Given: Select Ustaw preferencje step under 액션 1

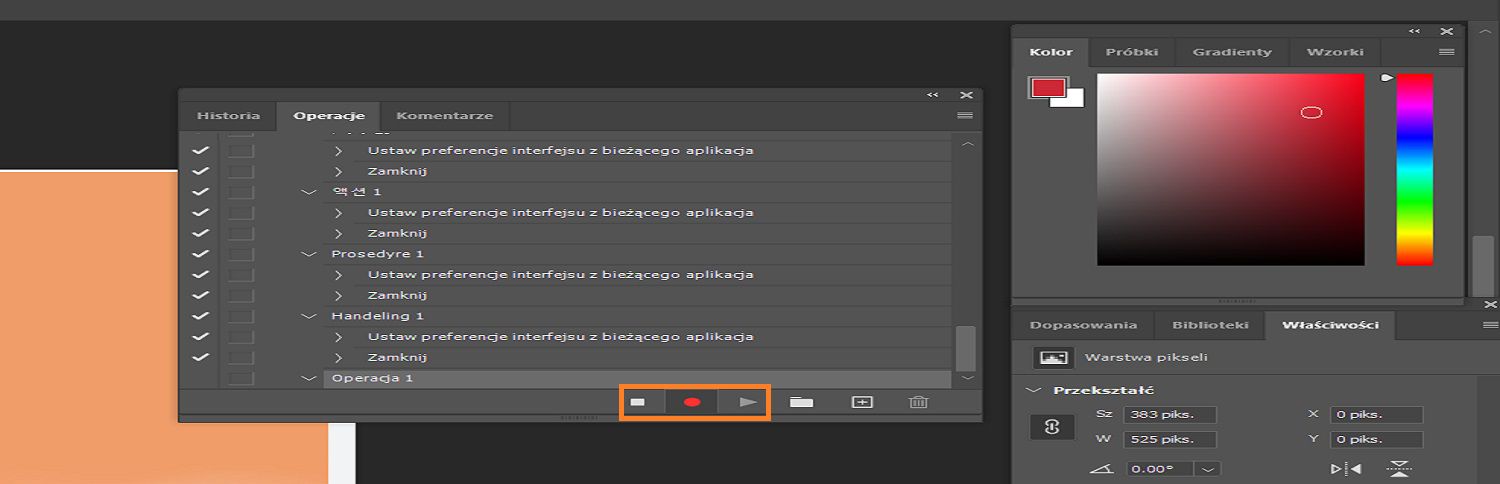Looking at the screenshot, I should click(x=637, y=213).
